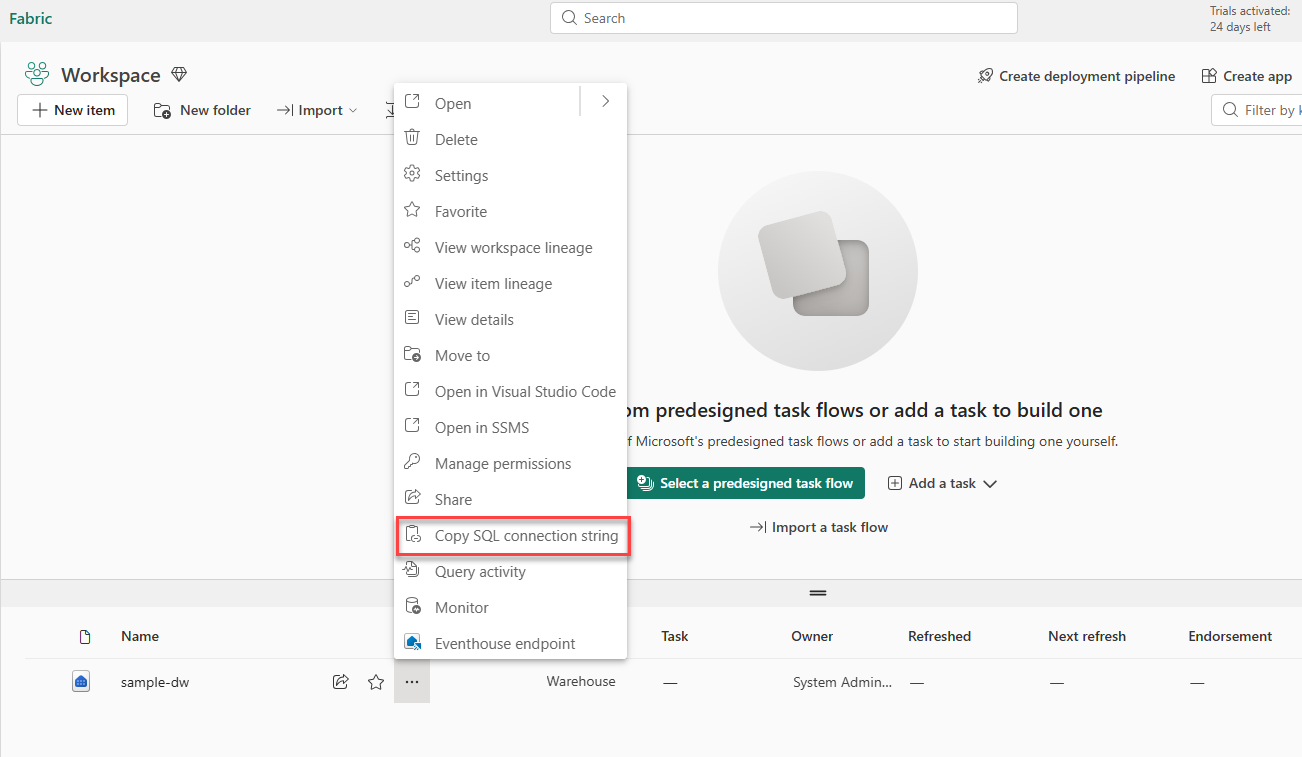Open the Create app option
1302x757 pixels.
1246,76
